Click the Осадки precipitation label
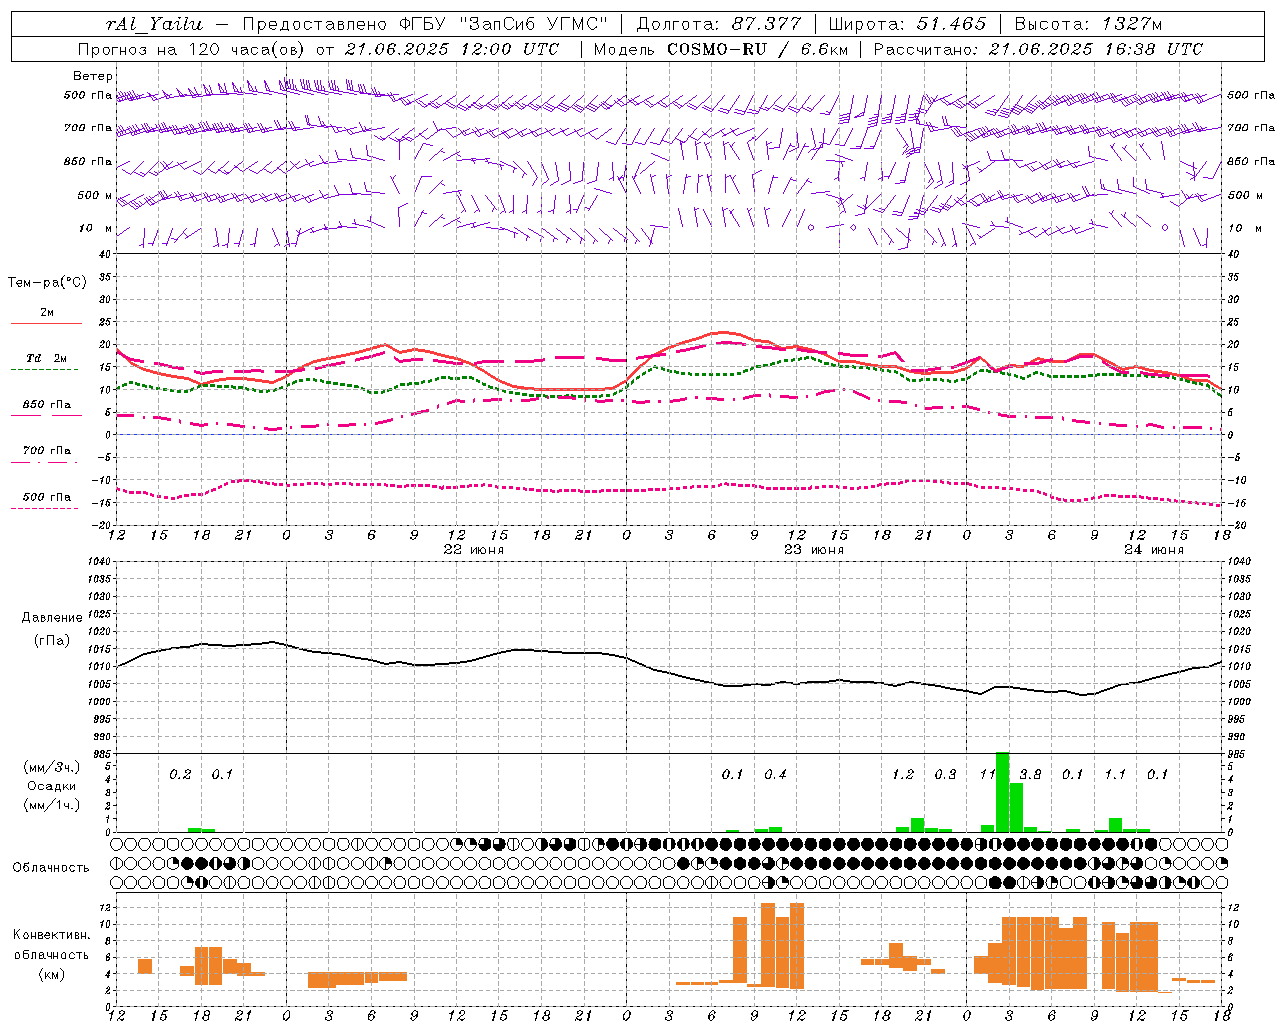The width and height of the screenshot is (1280, 1024). click(x=51, y=786)
